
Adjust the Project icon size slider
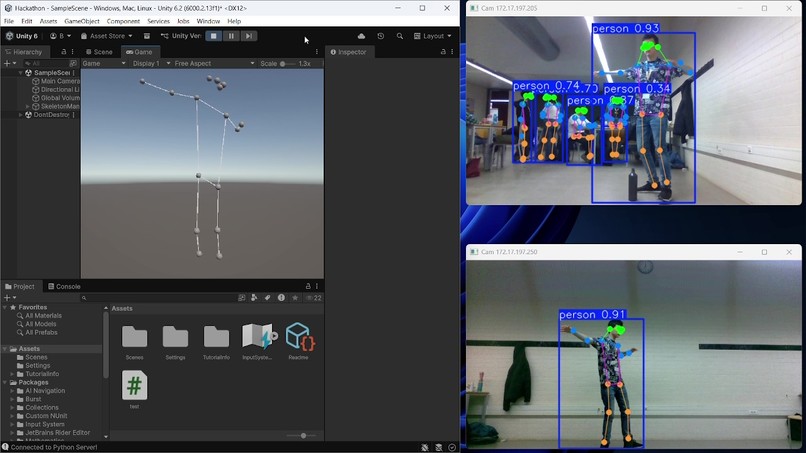[x=303, y=436]
